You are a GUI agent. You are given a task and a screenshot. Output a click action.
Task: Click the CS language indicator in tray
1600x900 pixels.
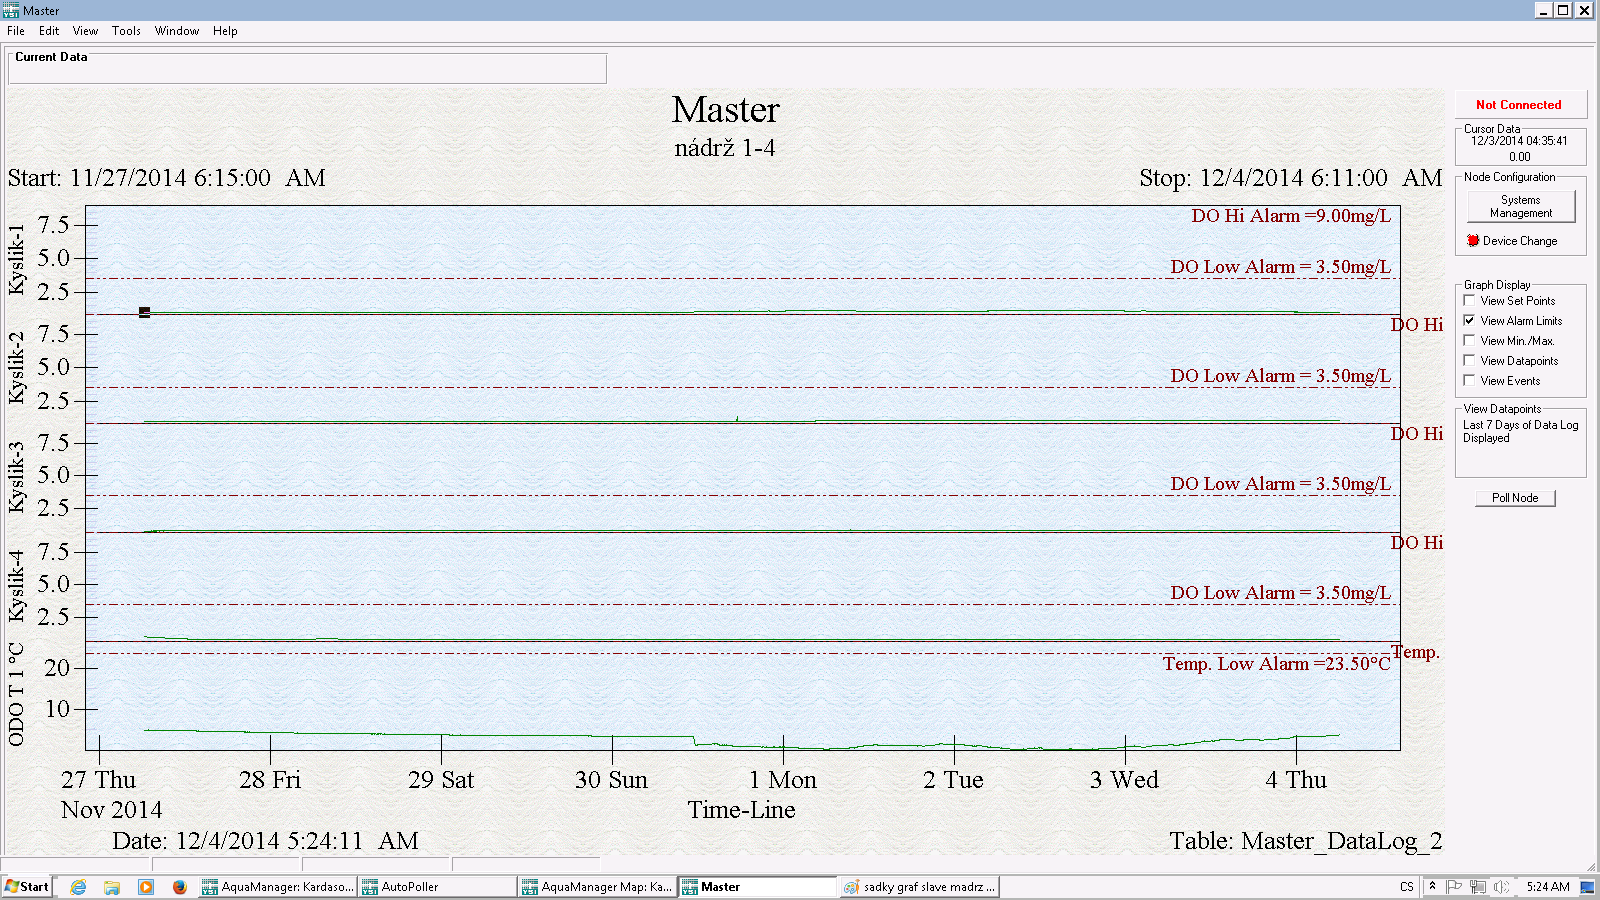(x=1407, y=887)
